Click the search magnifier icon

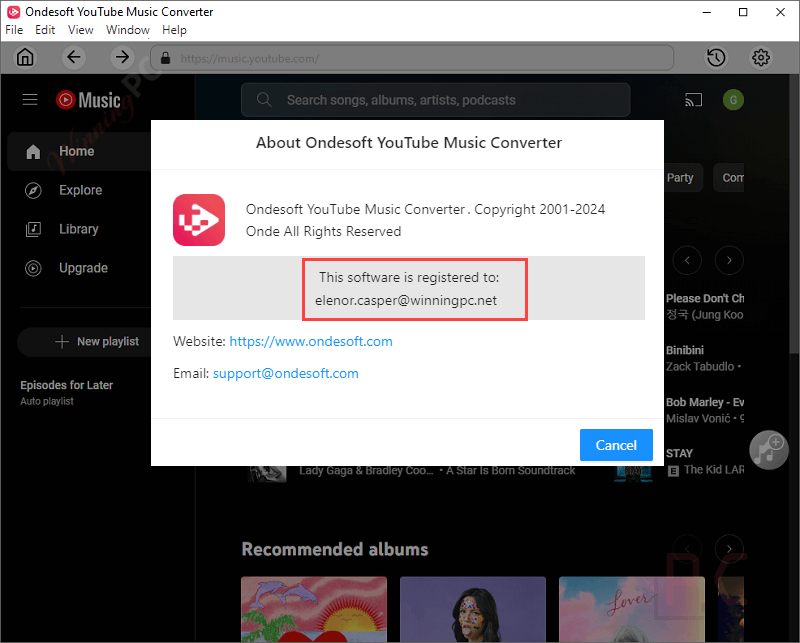click(264, 100)
